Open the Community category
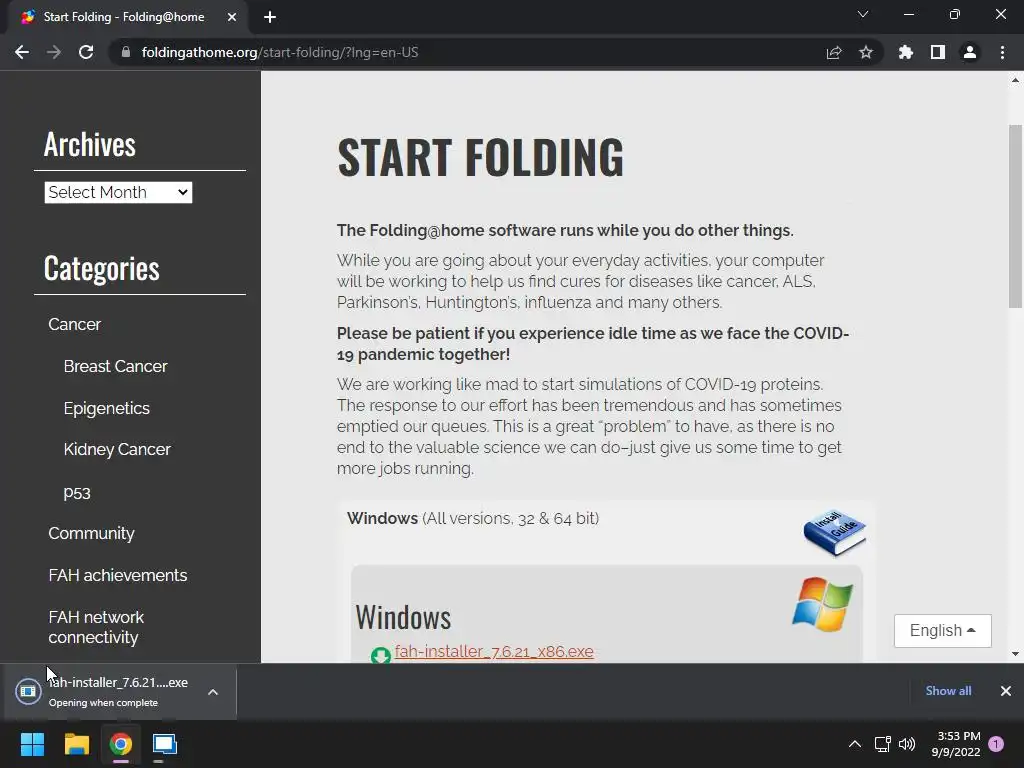This screenshot has width=1024, height=768. [x=91, y=534]
